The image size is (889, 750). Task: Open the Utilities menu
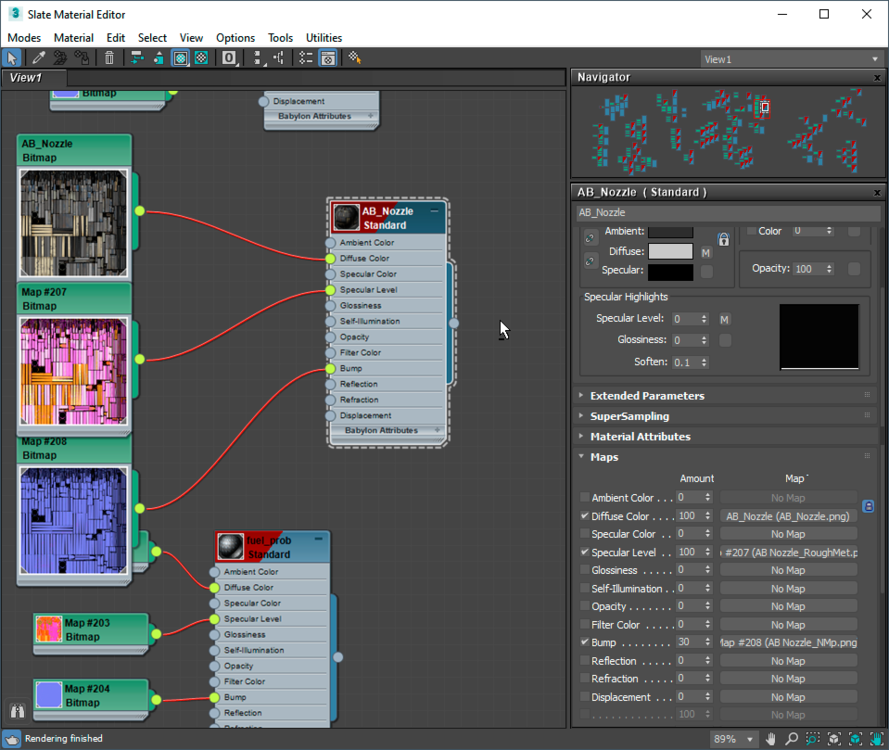click(324, 38)
